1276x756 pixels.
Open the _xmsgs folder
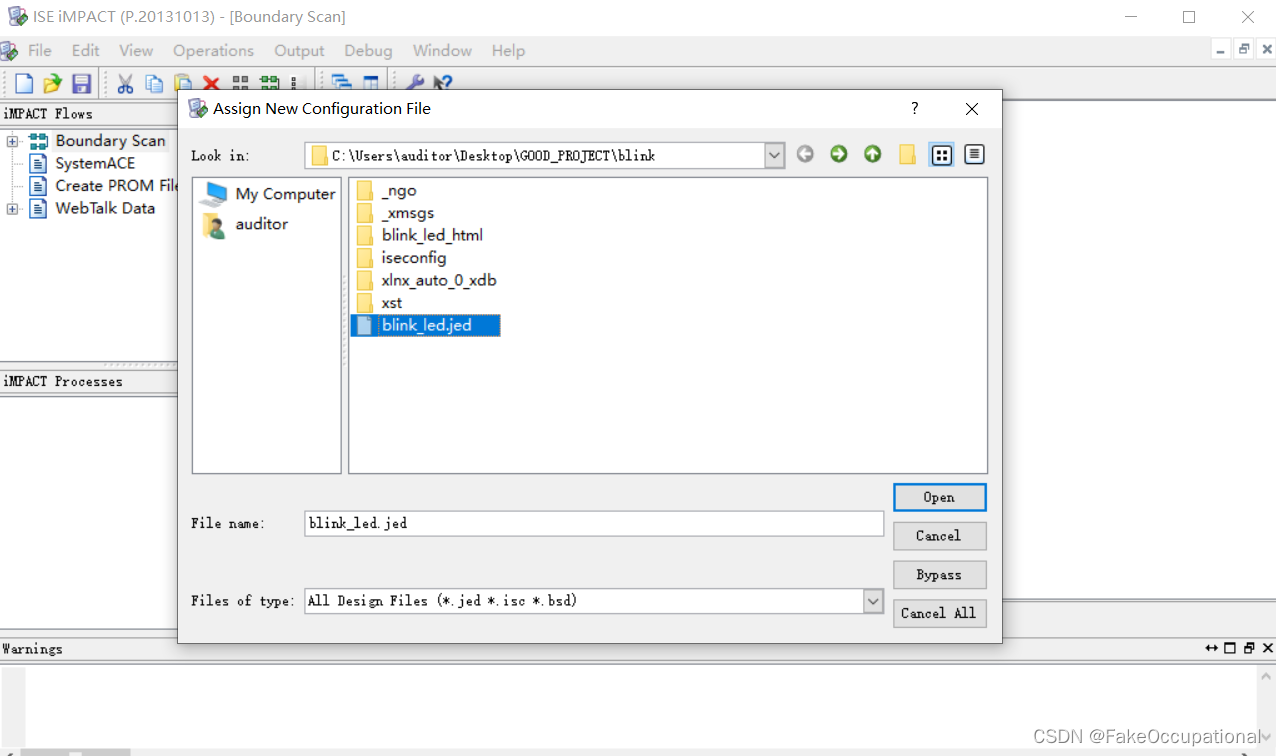click(395, 213)
